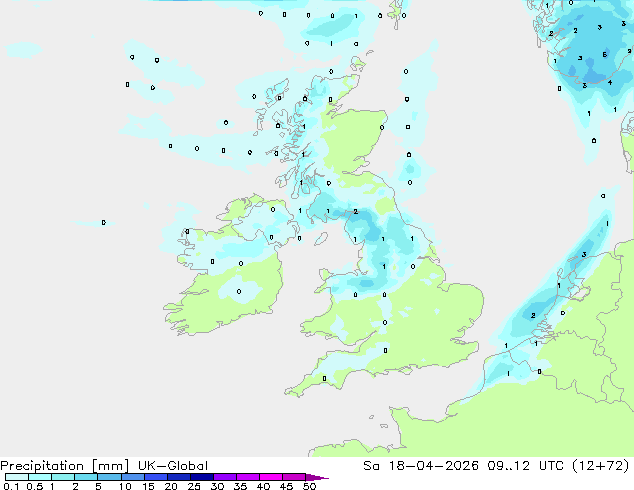The height and width of the screenshot is (490, 634).
Task: Click the '0.1' legend scale label
Action: [x=11, y=486]
